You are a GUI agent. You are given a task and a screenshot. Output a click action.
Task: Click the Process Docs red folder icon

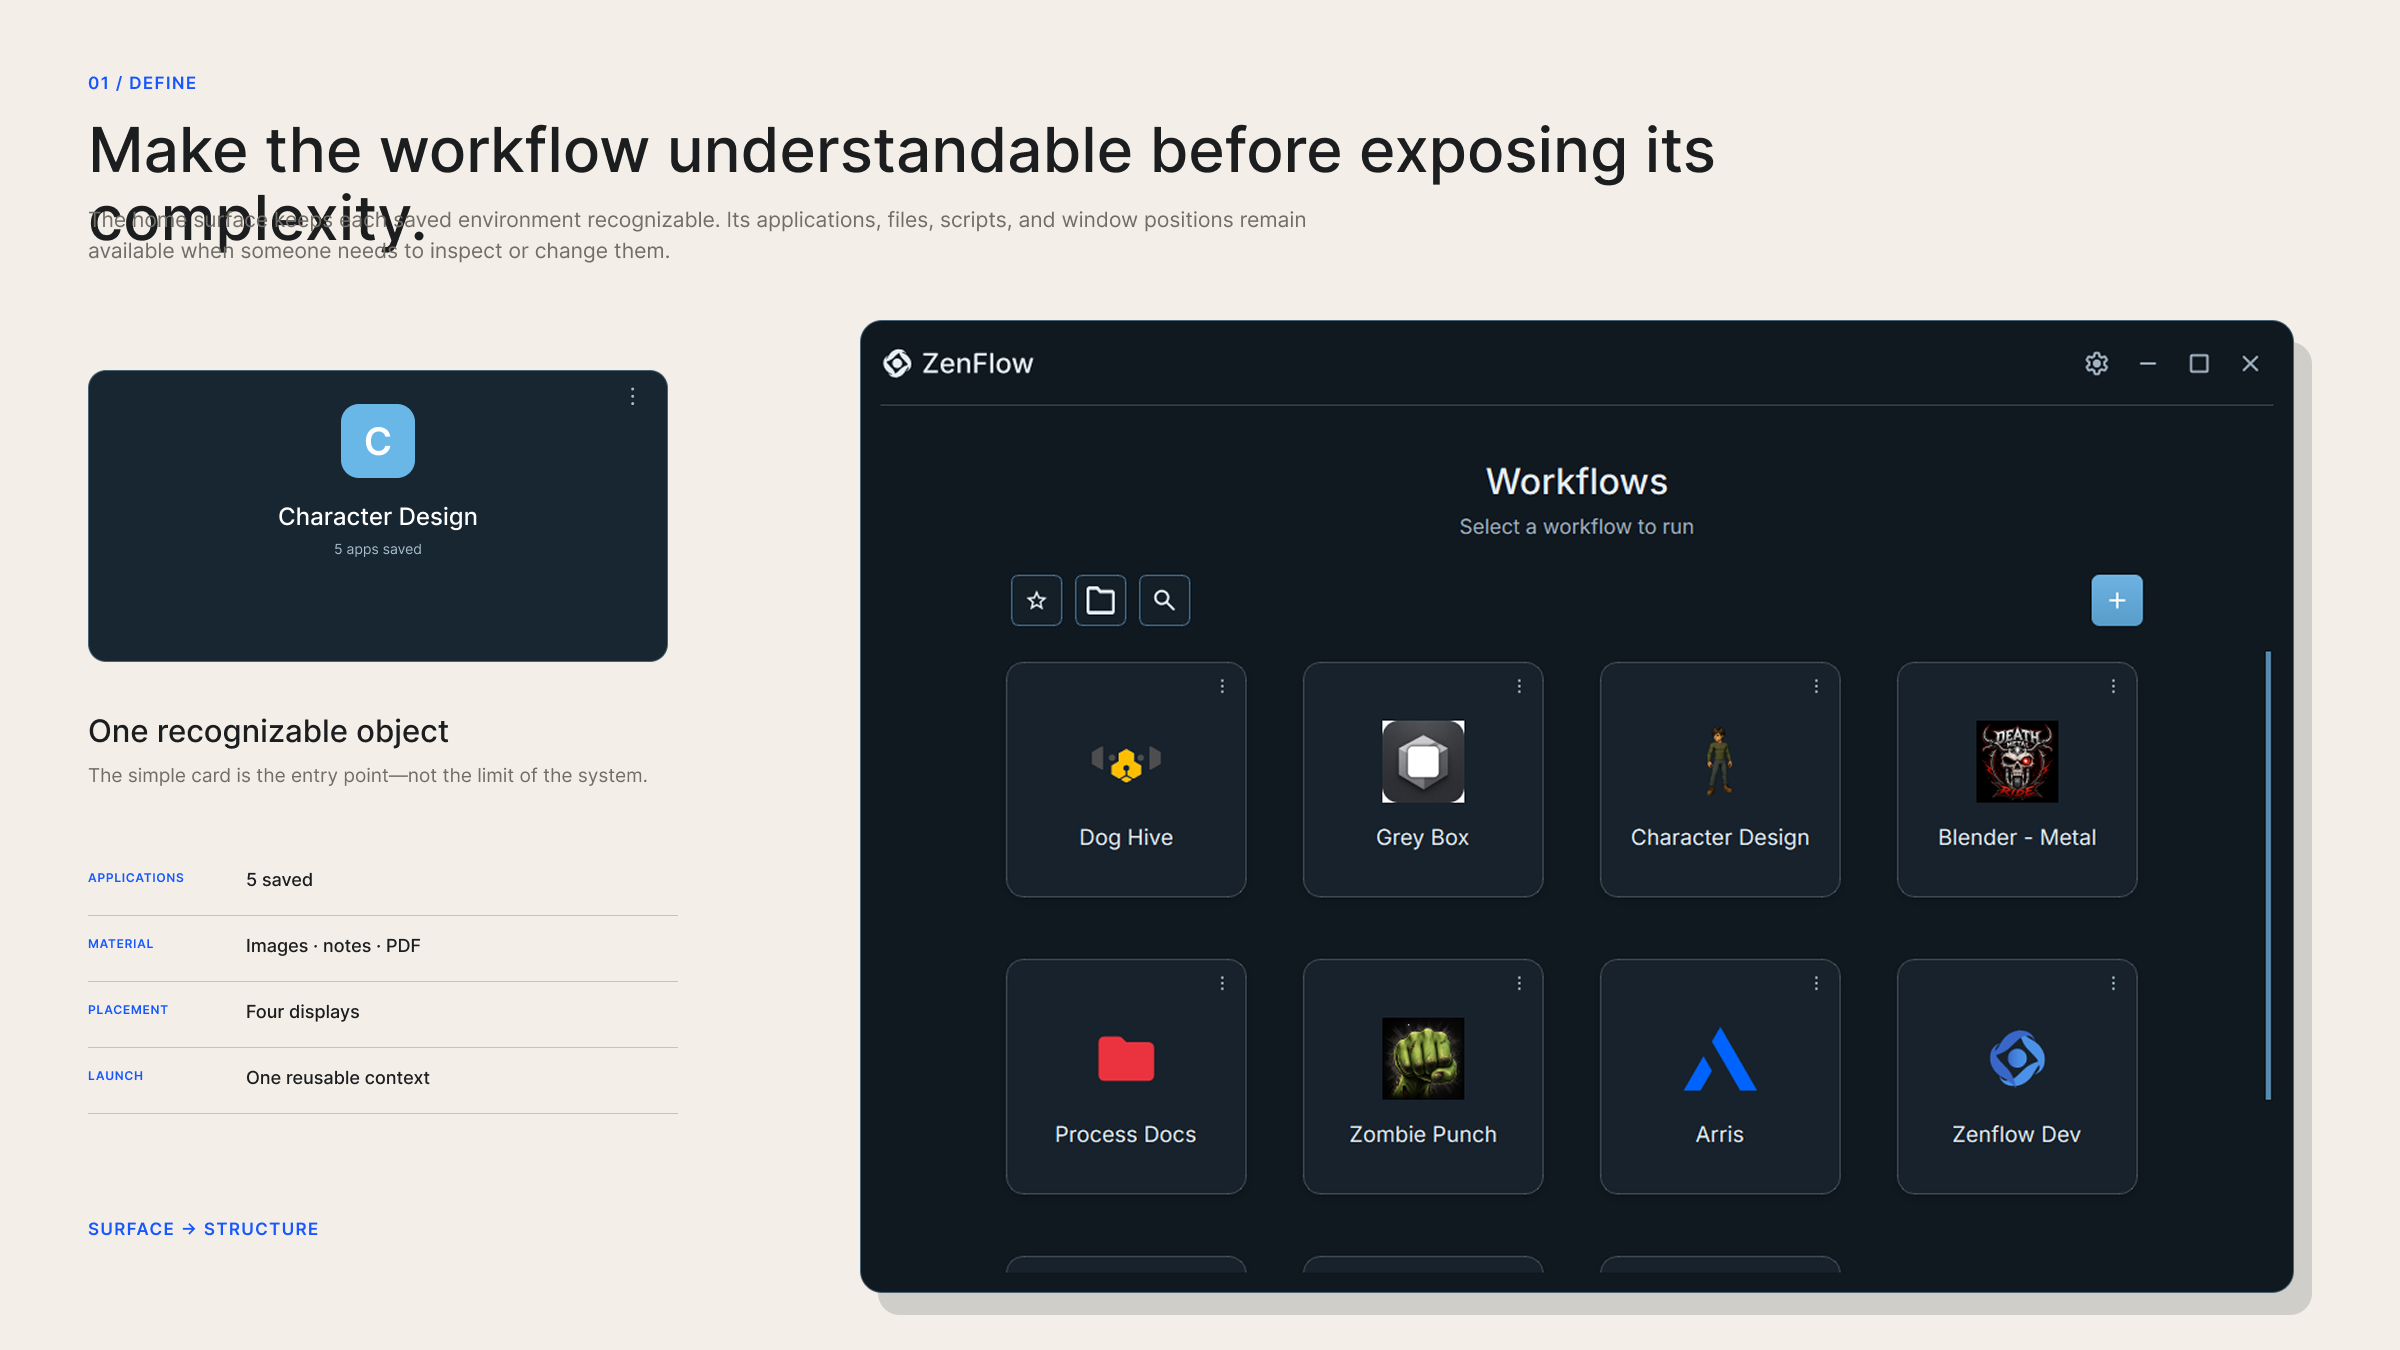coord(1126,1059)
